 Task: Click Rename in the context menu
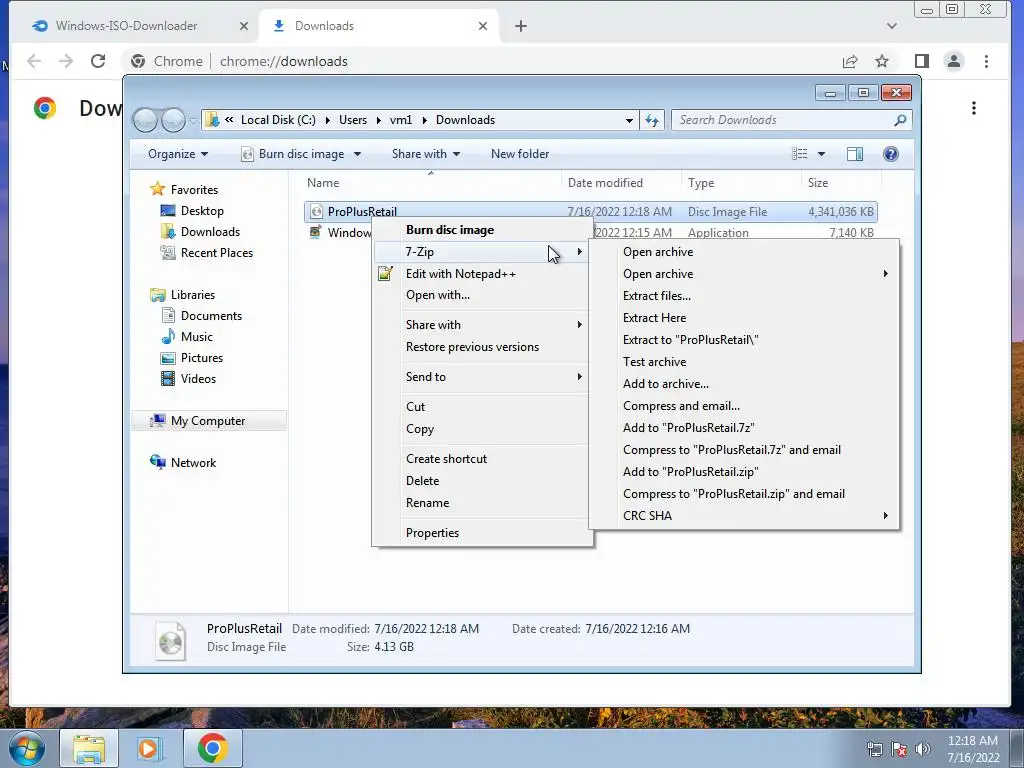pyautogui.click(x=482, y=503)
